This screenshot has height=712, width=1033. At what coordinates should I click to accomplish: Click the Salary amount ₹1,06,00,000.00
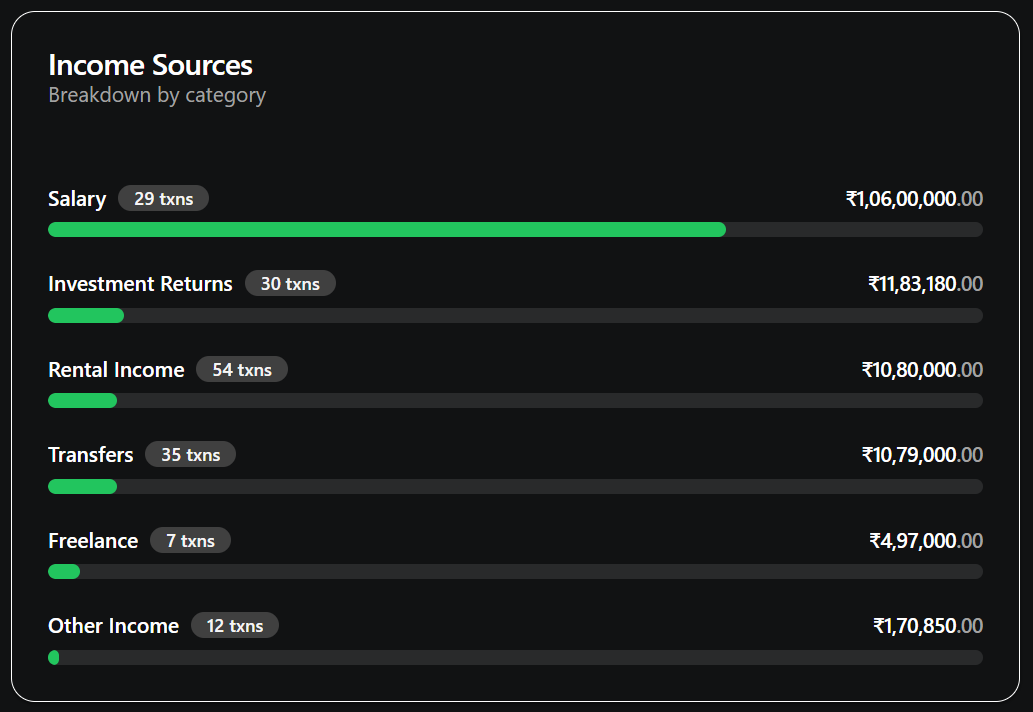coord(914,199)
